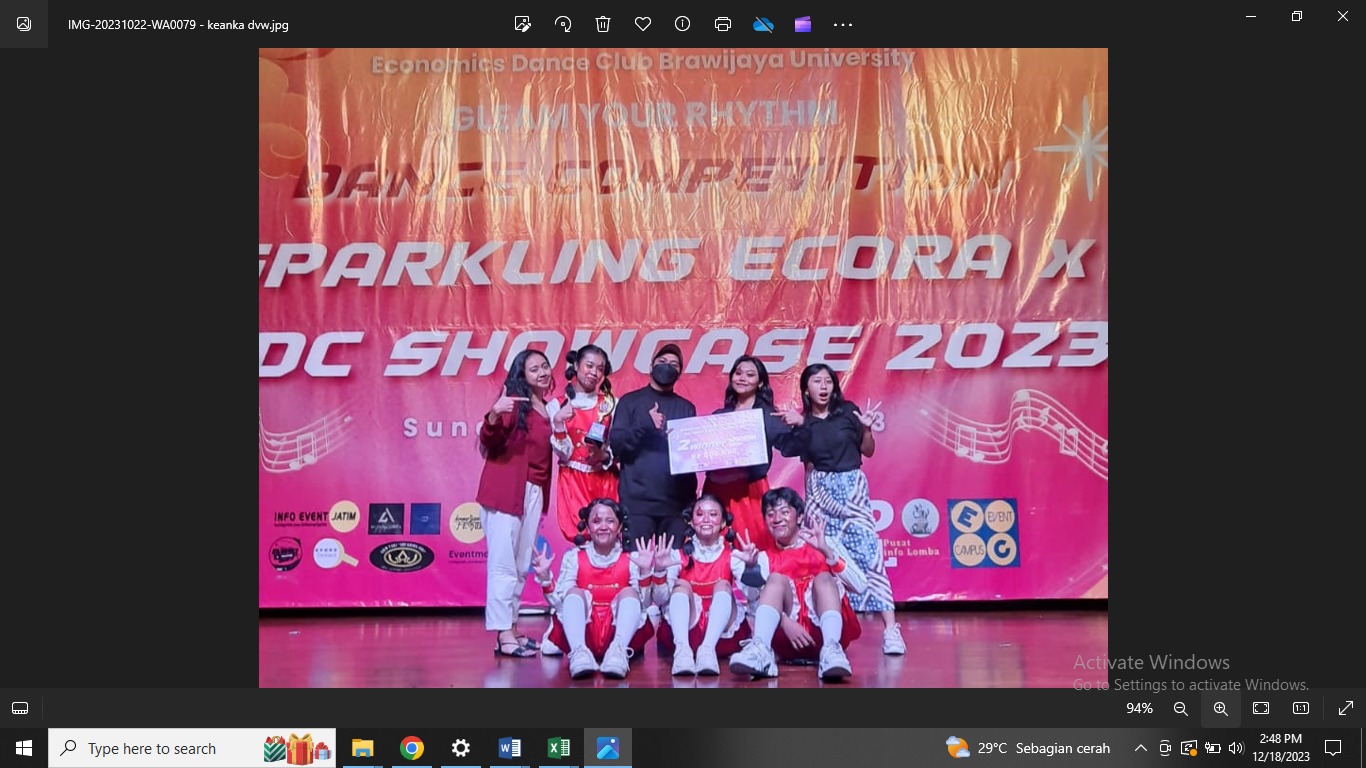The image size is (1366, 768).
Task: Open OneDrive backup status icon
Action: tap(763, 24)
